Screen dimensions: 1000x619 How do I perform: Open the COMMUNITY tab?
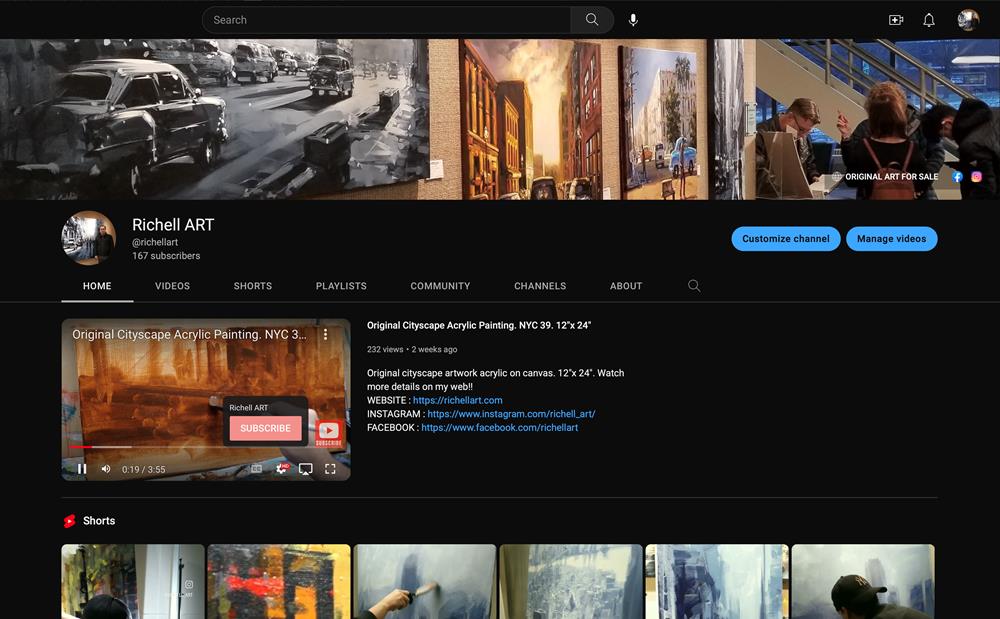pos(440,286)
